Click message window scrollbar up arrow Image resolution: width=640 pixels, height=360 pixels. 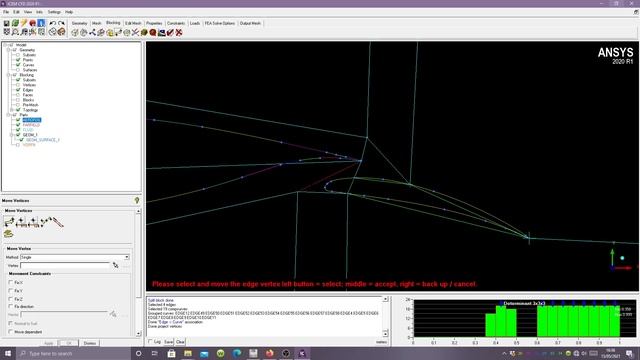pyautogui.click(x=385, y=299)
